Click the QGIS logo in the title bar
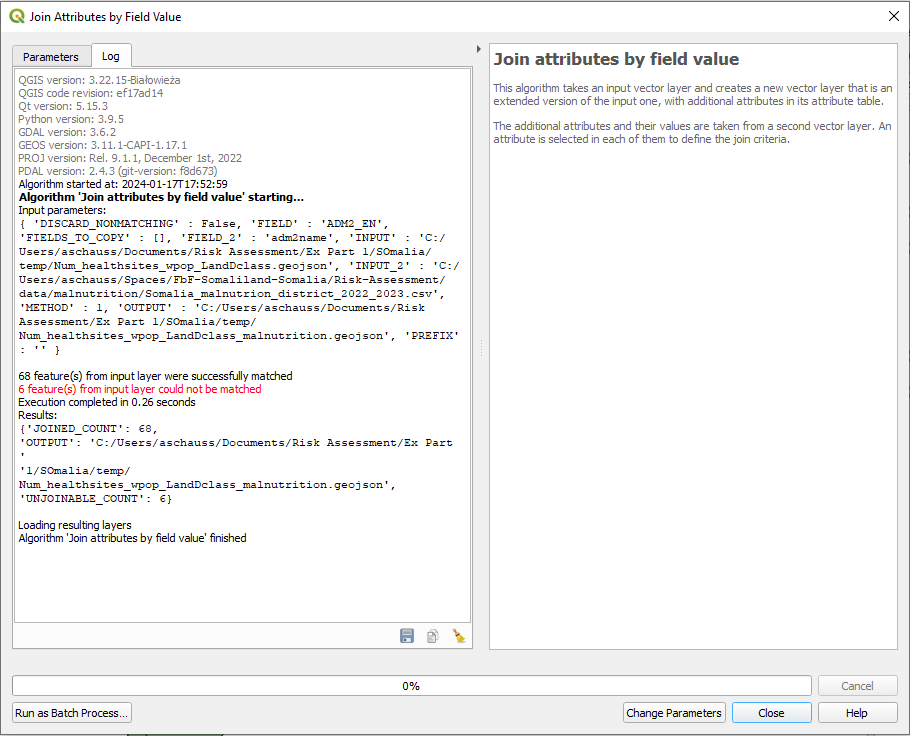Screen dimensions: 910x736 pos(17,16)
